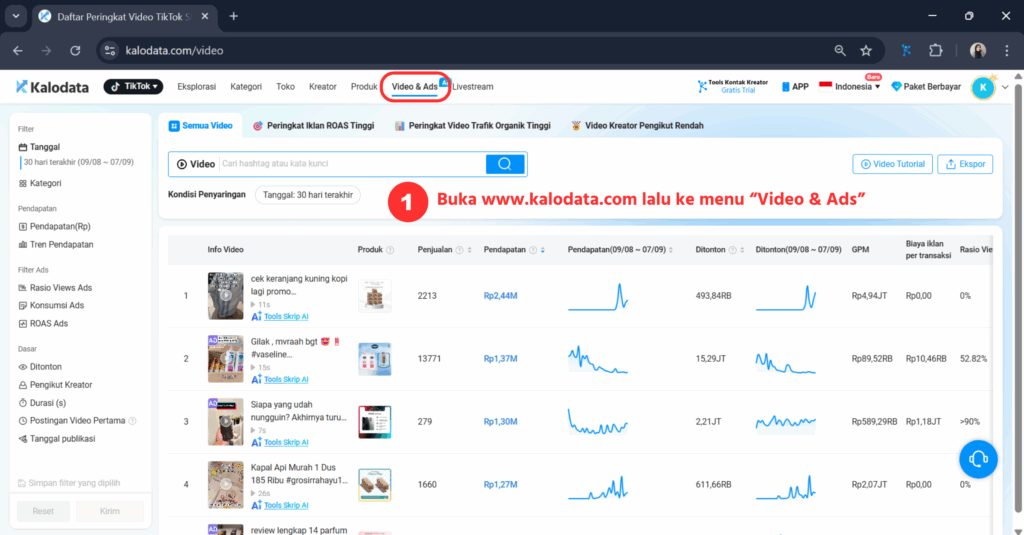Open Tools Skrip AI for vaseline video

280,380
